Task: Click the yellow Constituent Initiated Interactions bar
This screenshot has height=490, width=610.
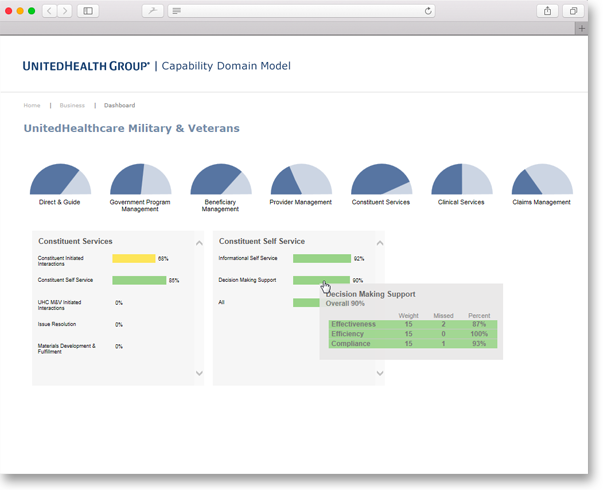Action: [x=134, y=259]
